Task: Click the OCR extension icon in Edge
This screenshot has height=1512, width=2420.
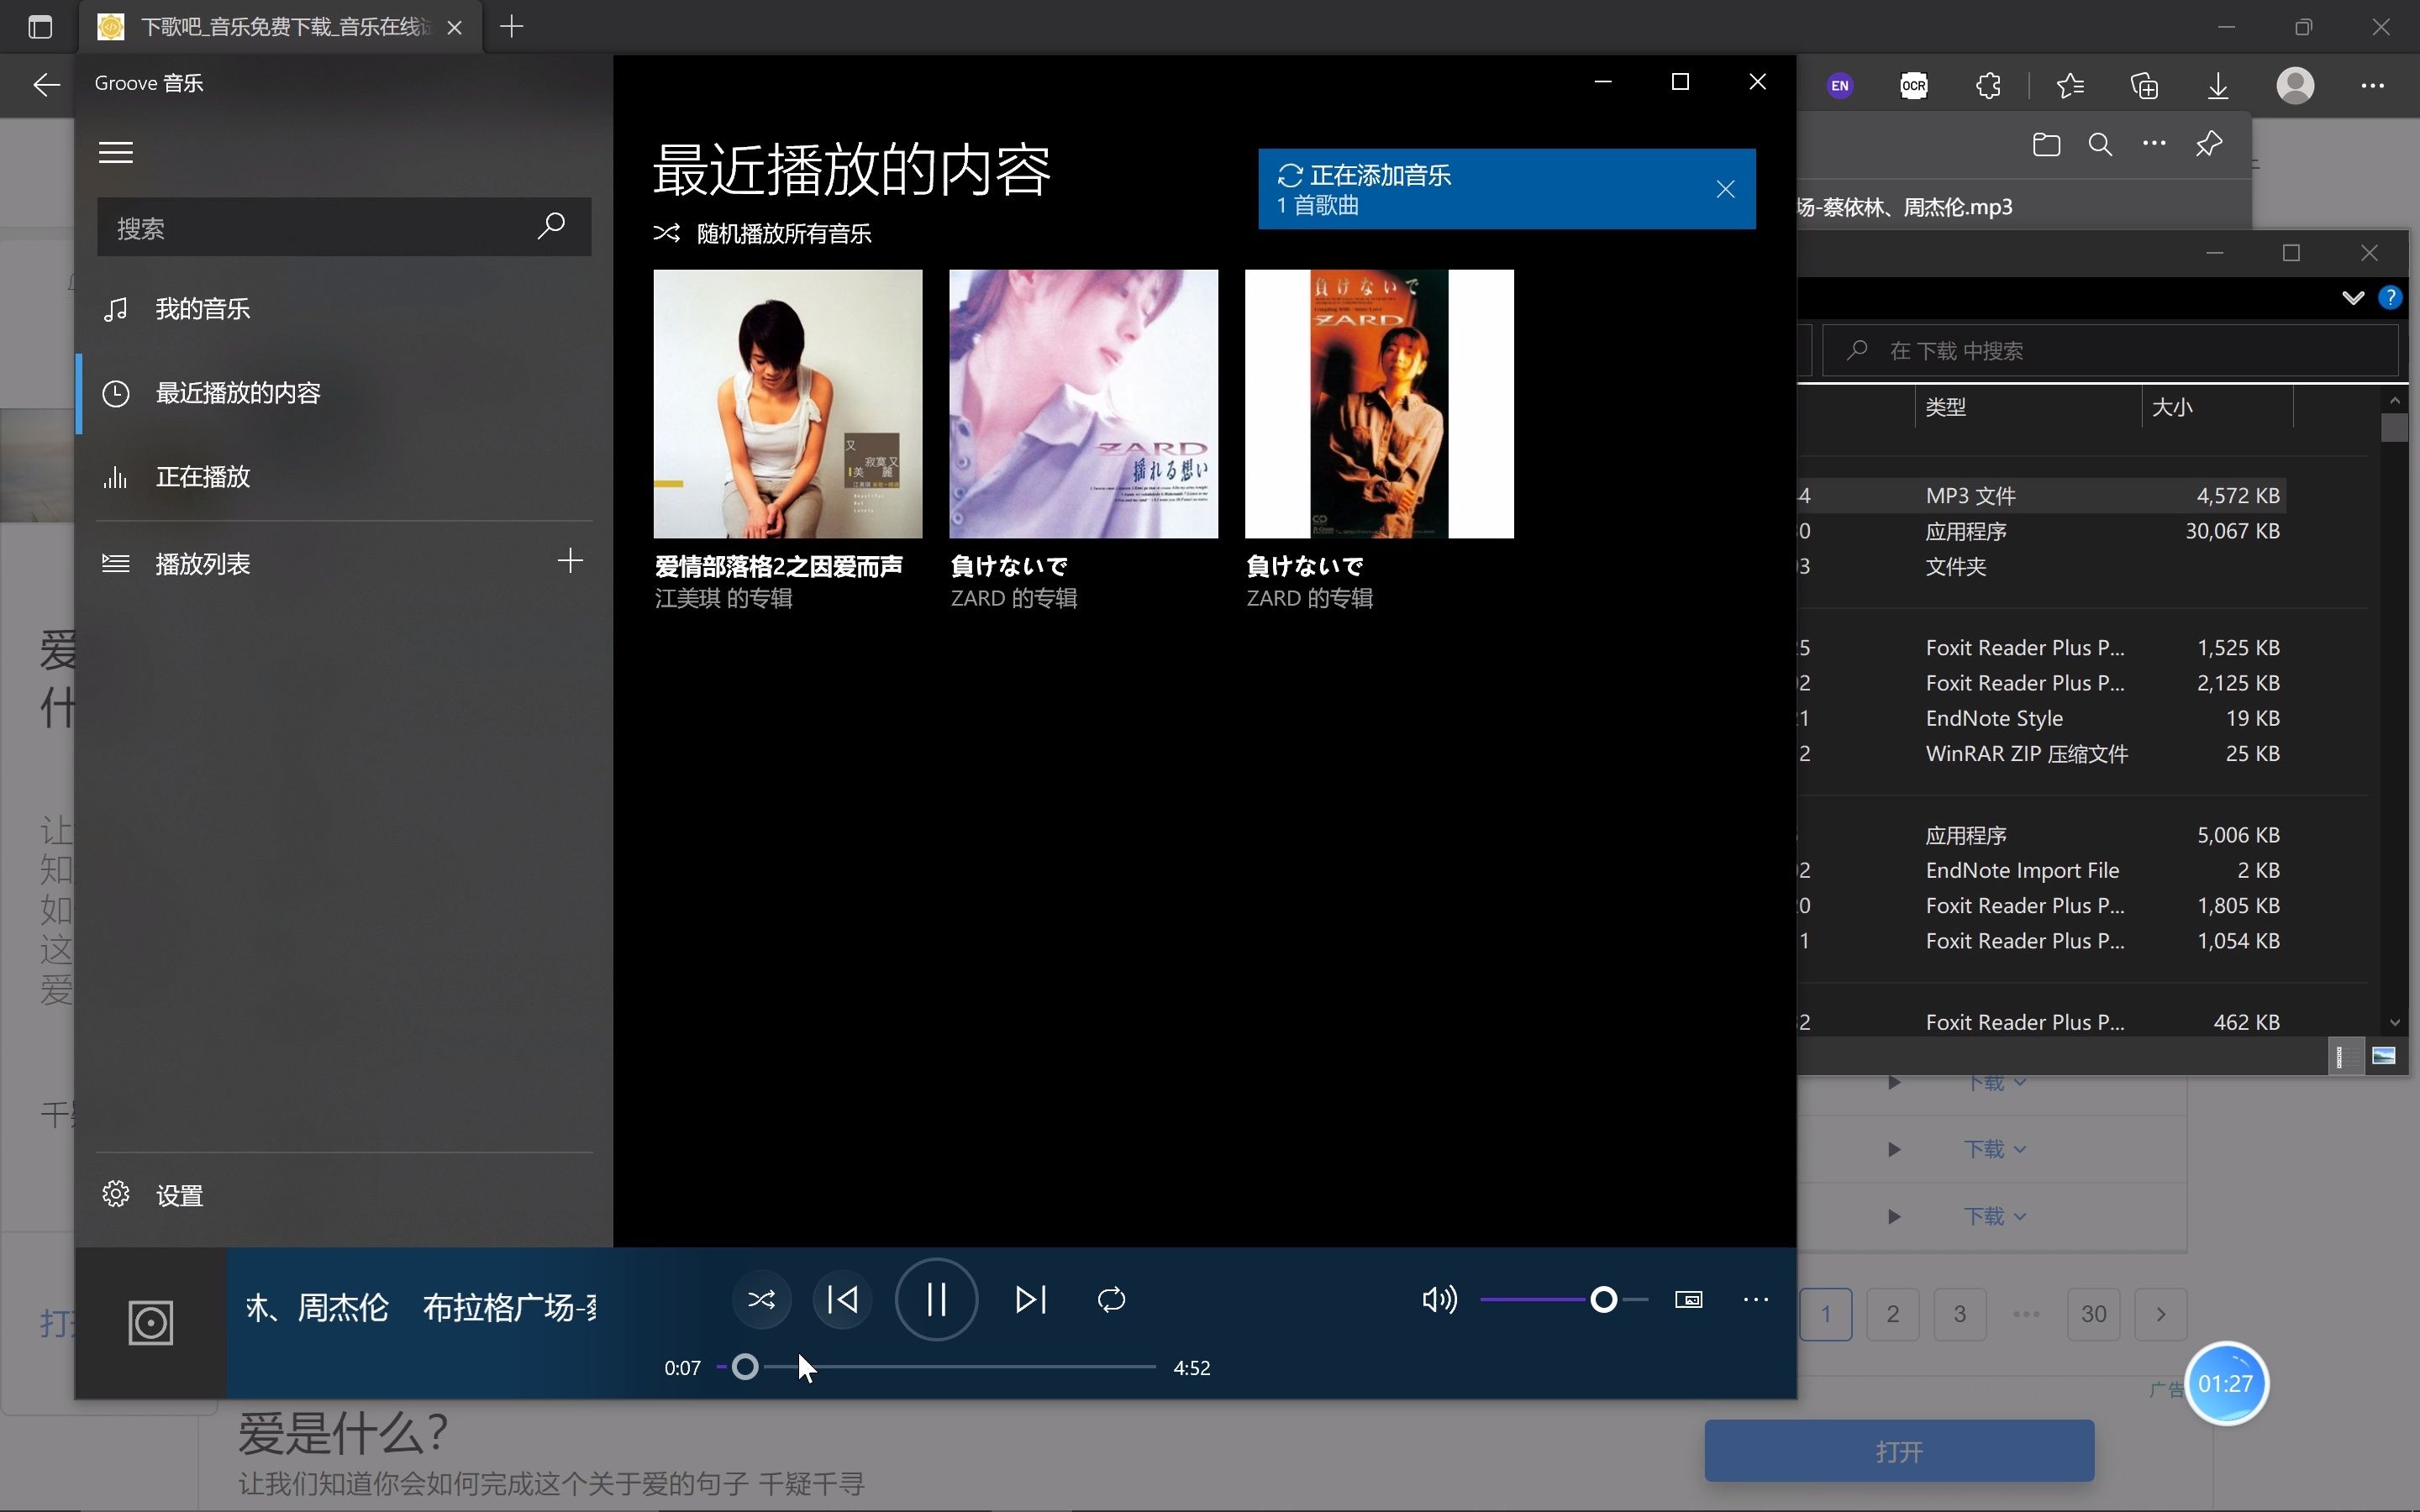Action: coord(1913,86)
